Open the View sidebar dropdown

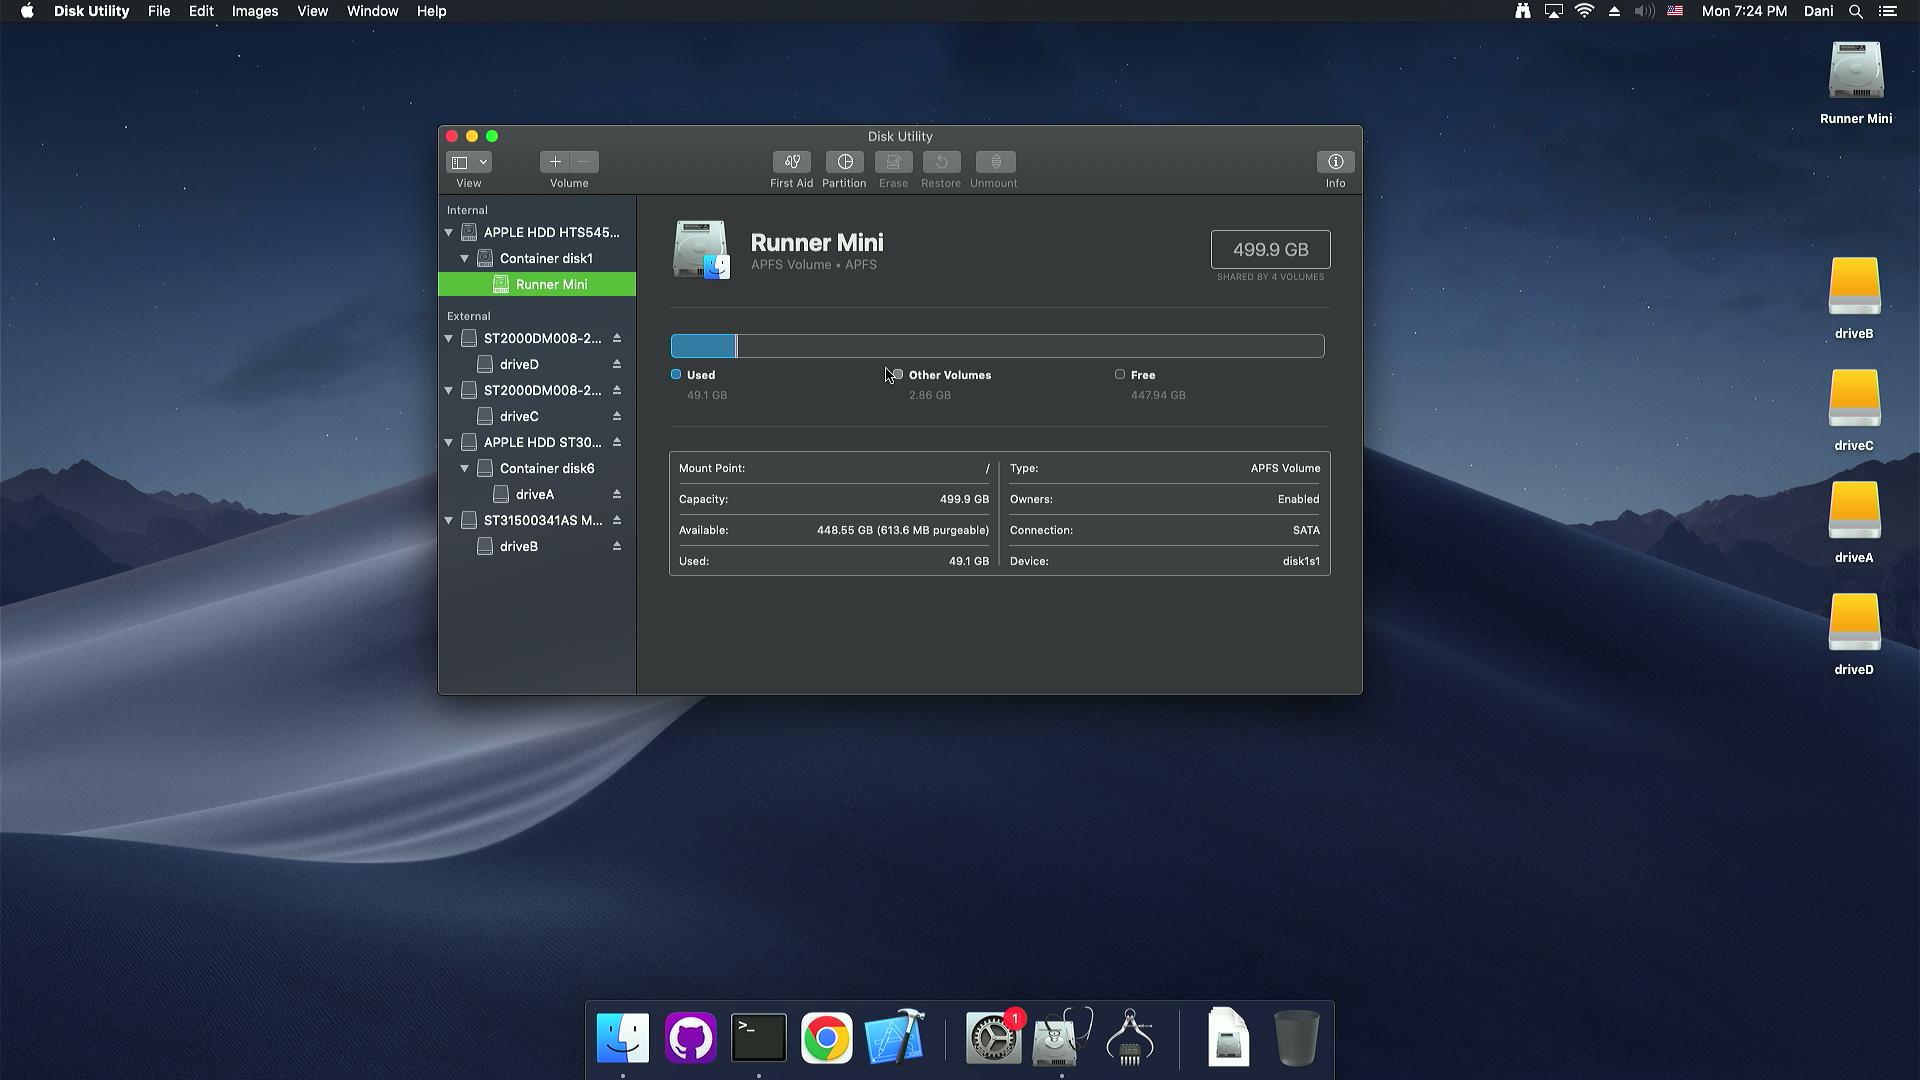(468, 162)
